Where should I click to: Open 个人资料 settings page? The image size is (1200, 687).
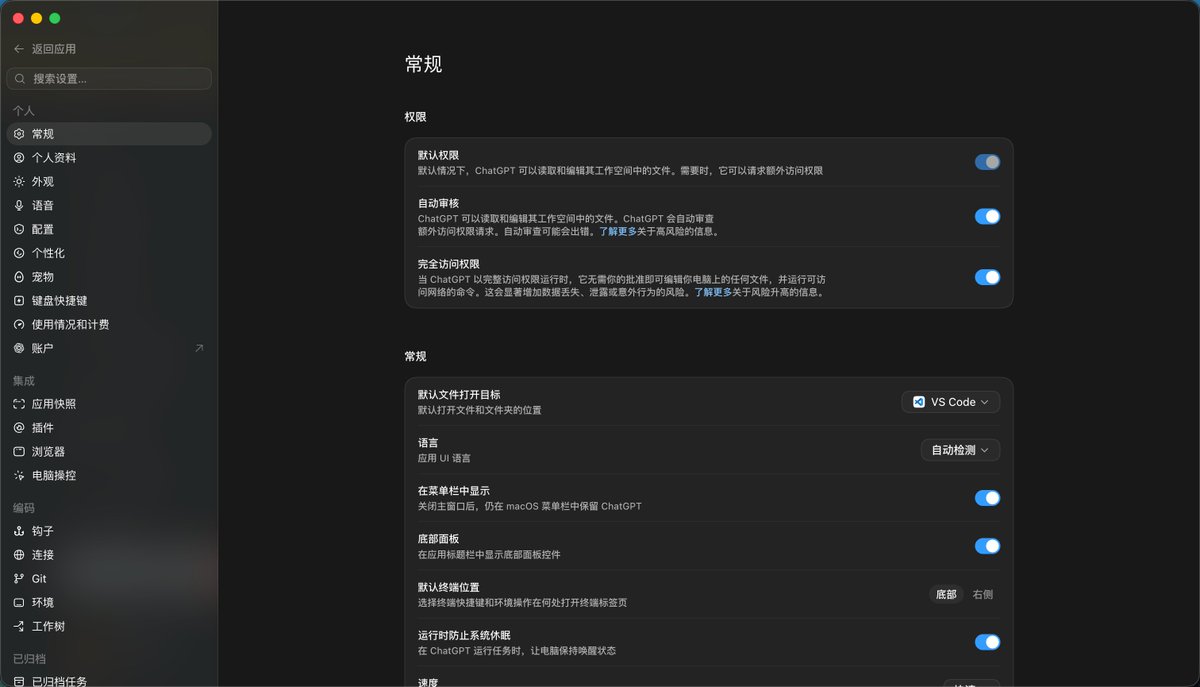tap(109, 158)
